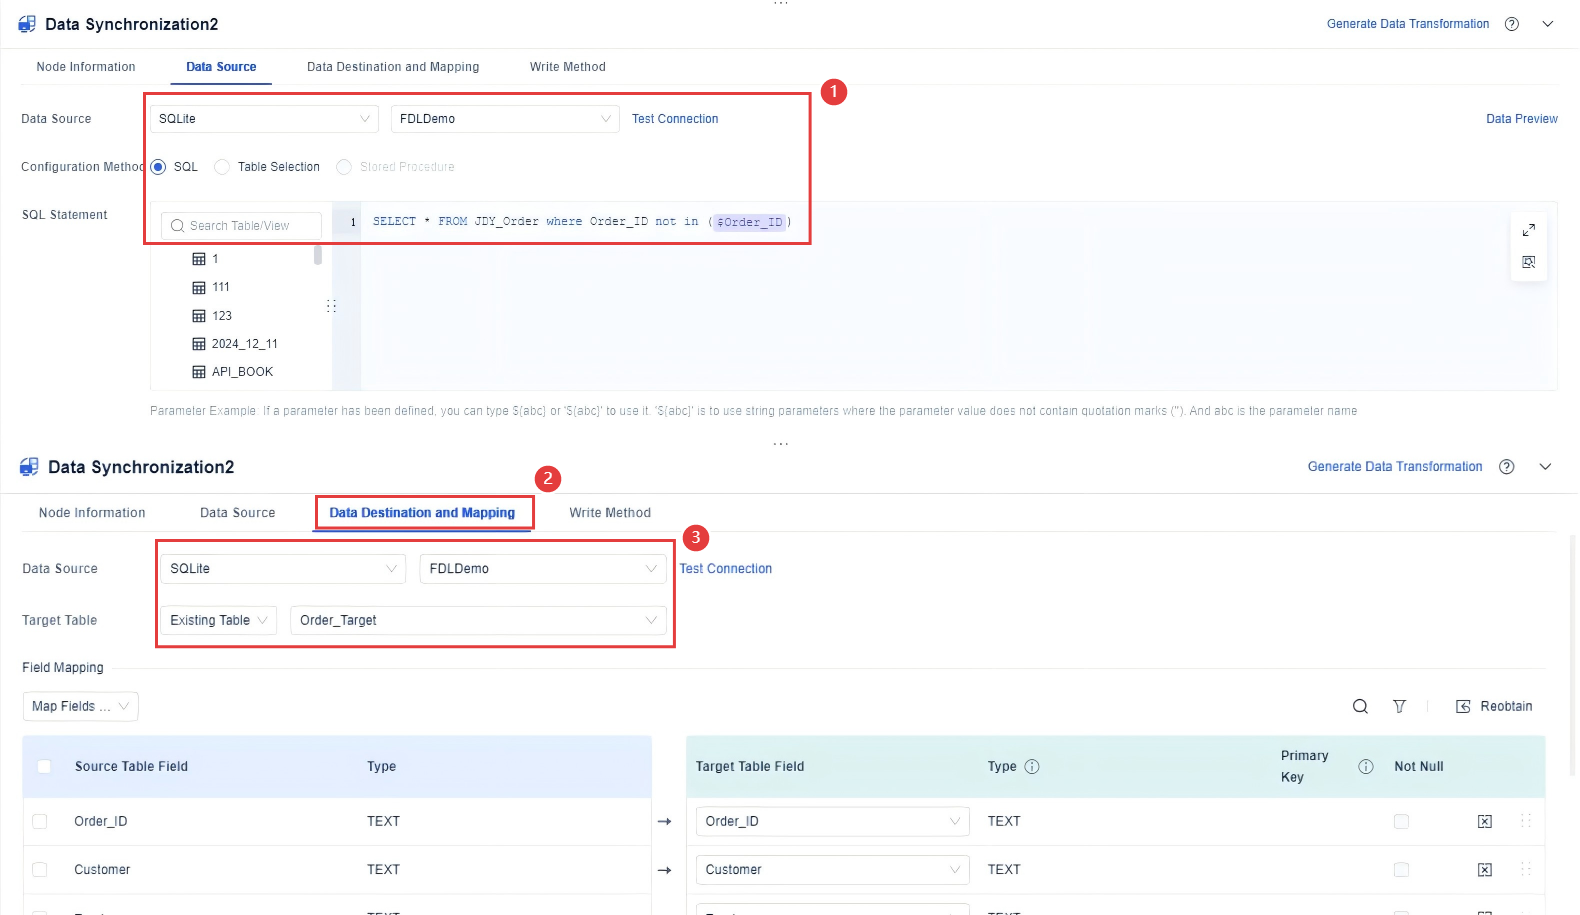Check the Order_ID source field checkbox
This screenshot has height=915, width=1580.
(40, 822)
